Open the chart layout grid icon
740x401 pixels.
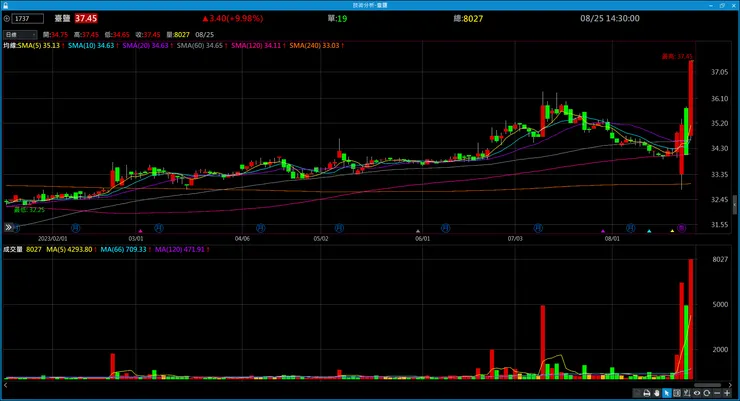click(x=677, y=393)
